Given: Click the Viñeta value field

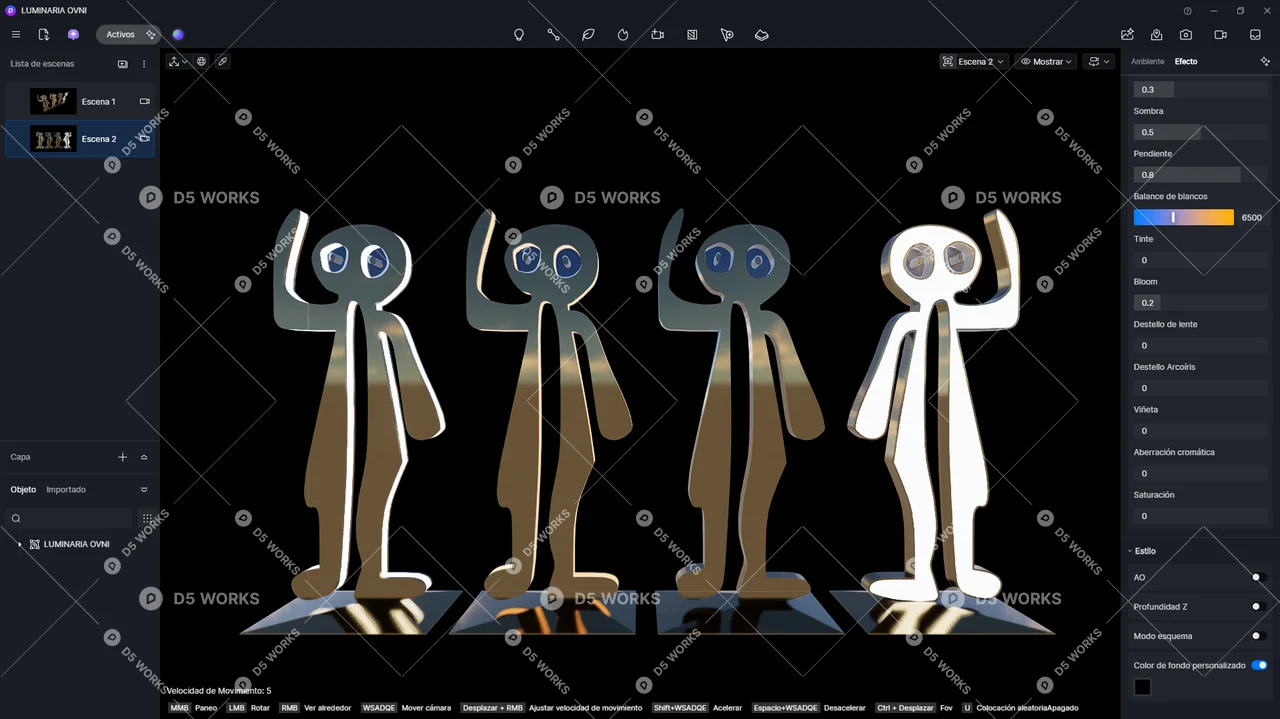Looking at the screenshot, I should (1200, 430).
